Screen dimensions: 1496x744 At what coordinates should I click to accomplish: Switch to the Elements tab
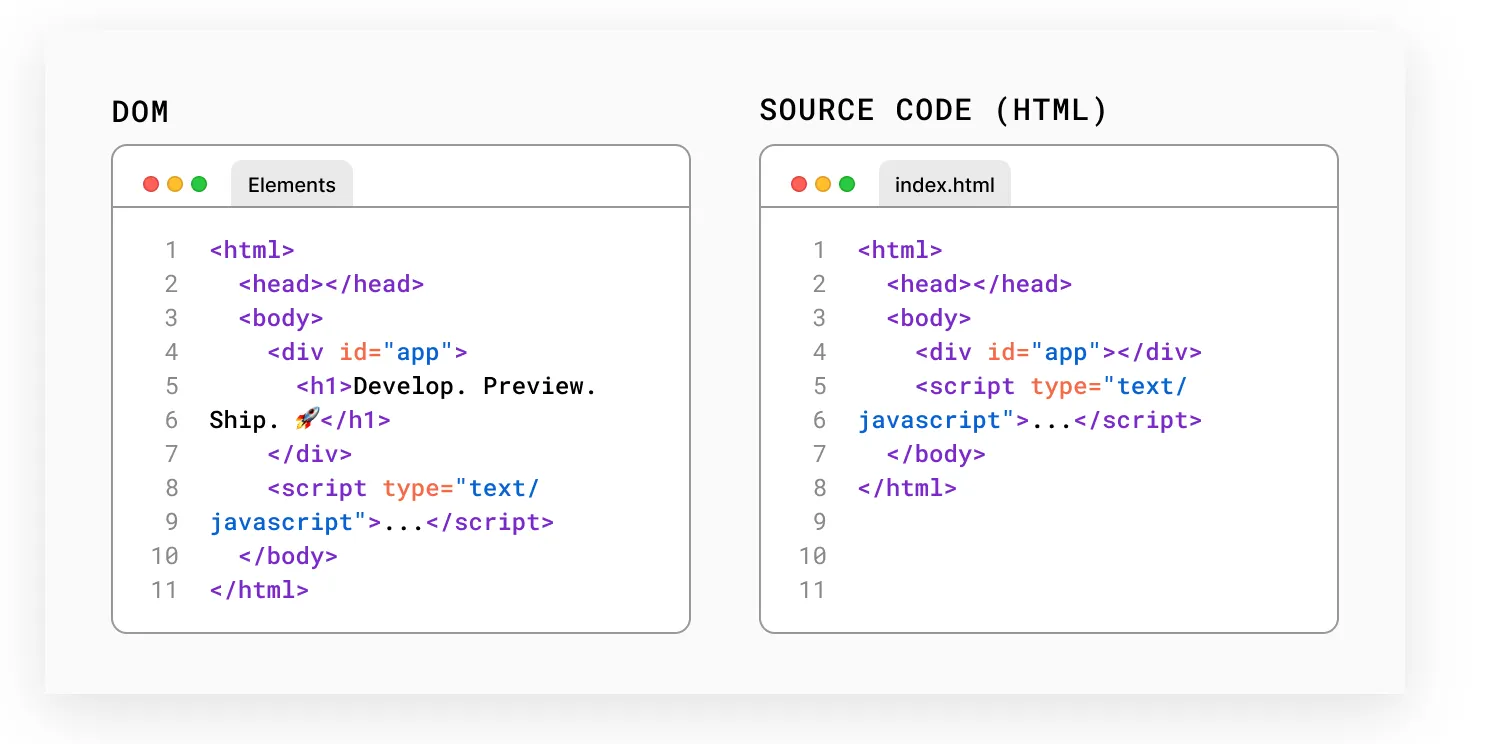click(x=292, y=184)
